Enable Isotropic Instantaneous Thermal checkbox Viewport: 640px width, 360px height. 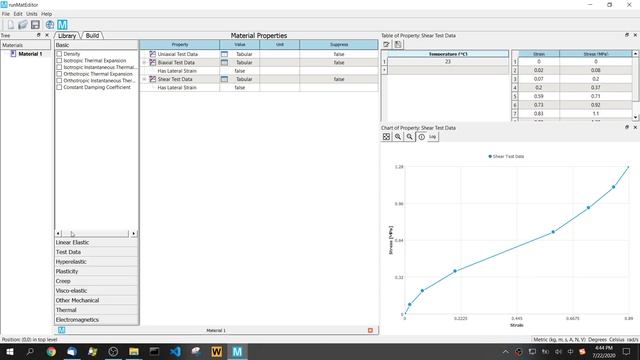[59, 67]
